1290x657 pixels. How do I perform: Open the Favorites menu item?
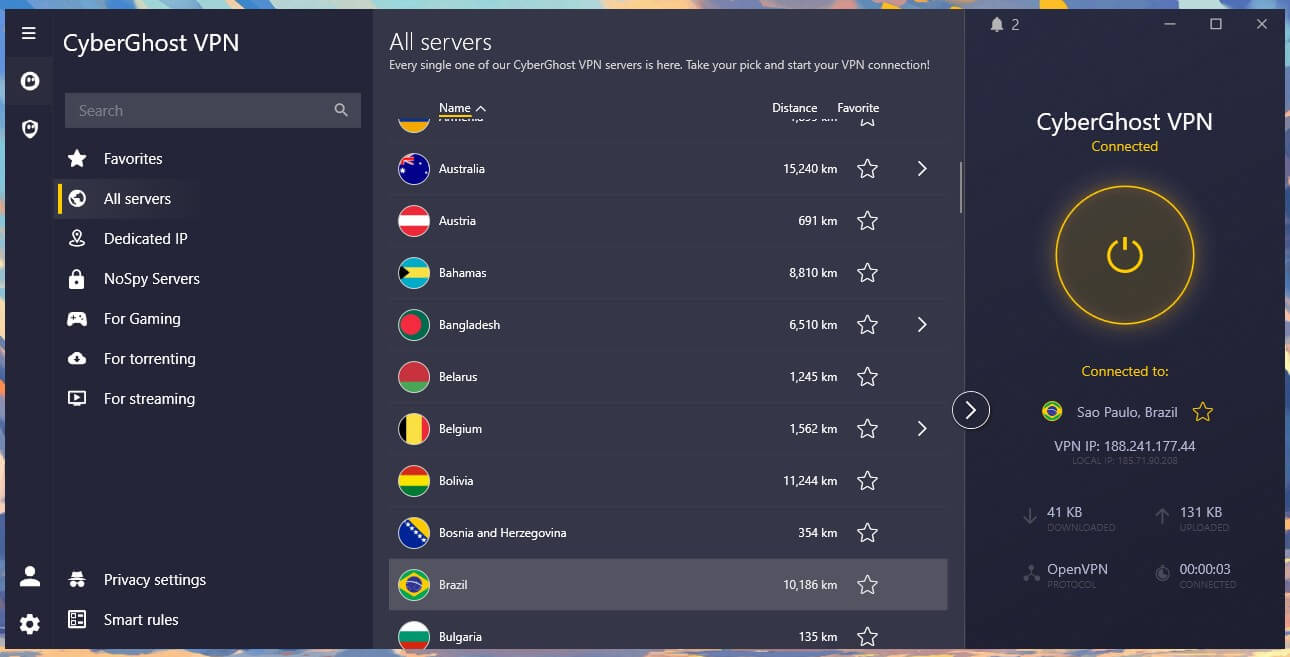133,159
